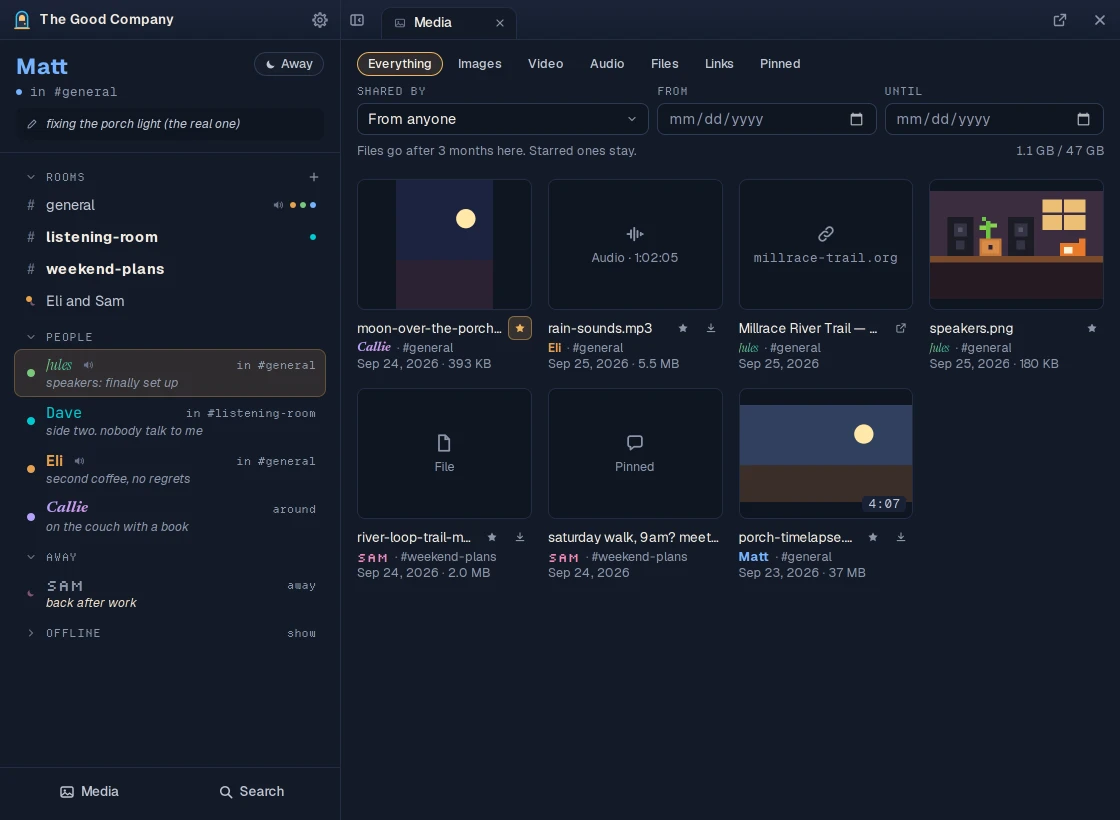Click The Good Company logo icon
This screenshot has height=820, width=1120.
[x=22, y=20]
